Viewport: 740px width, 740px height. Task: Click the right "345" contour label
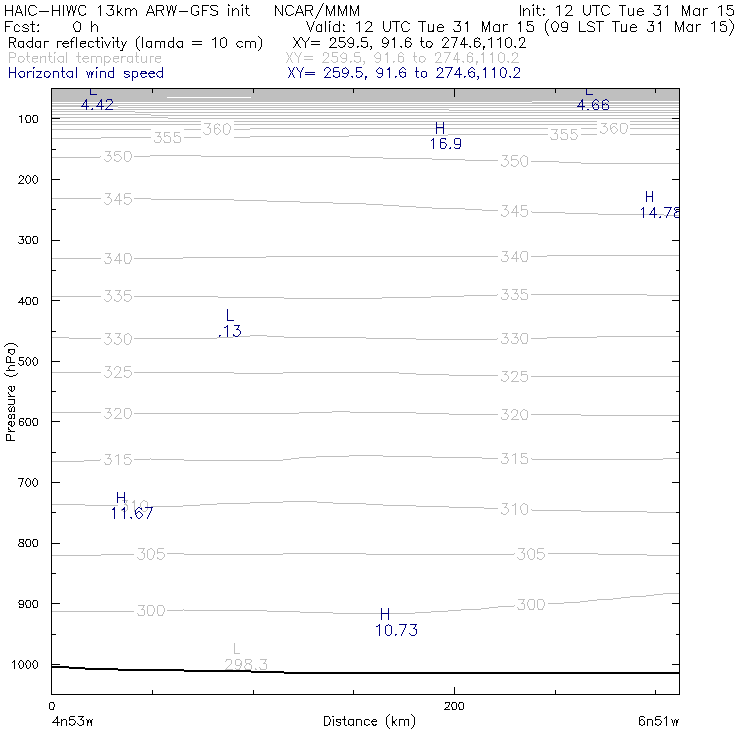tap(514, 211)
